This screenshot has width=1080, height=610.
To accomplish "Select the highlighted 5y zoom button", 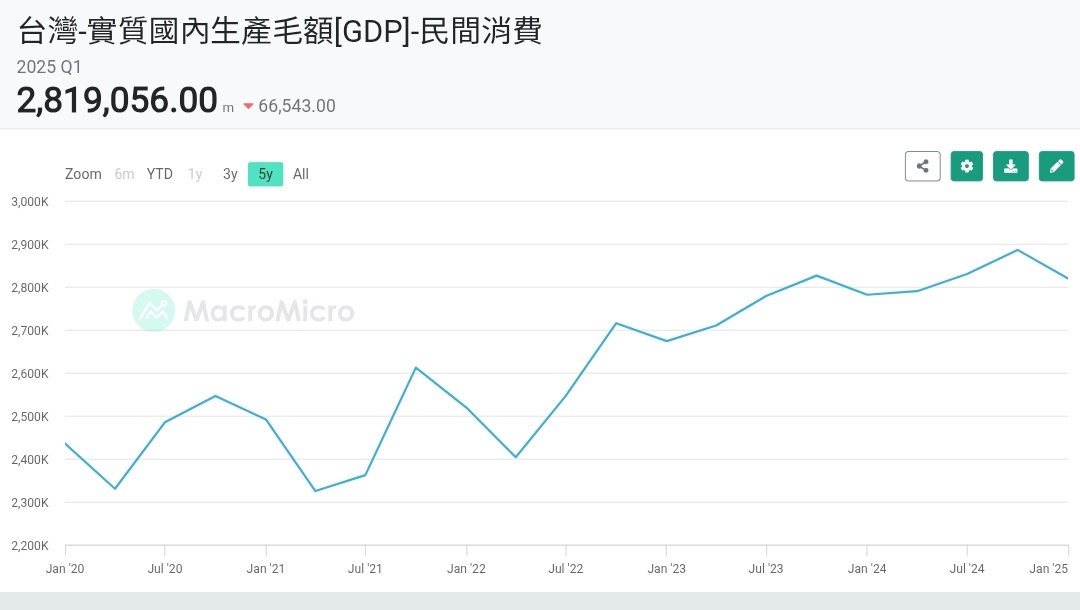I will point(265,174).
